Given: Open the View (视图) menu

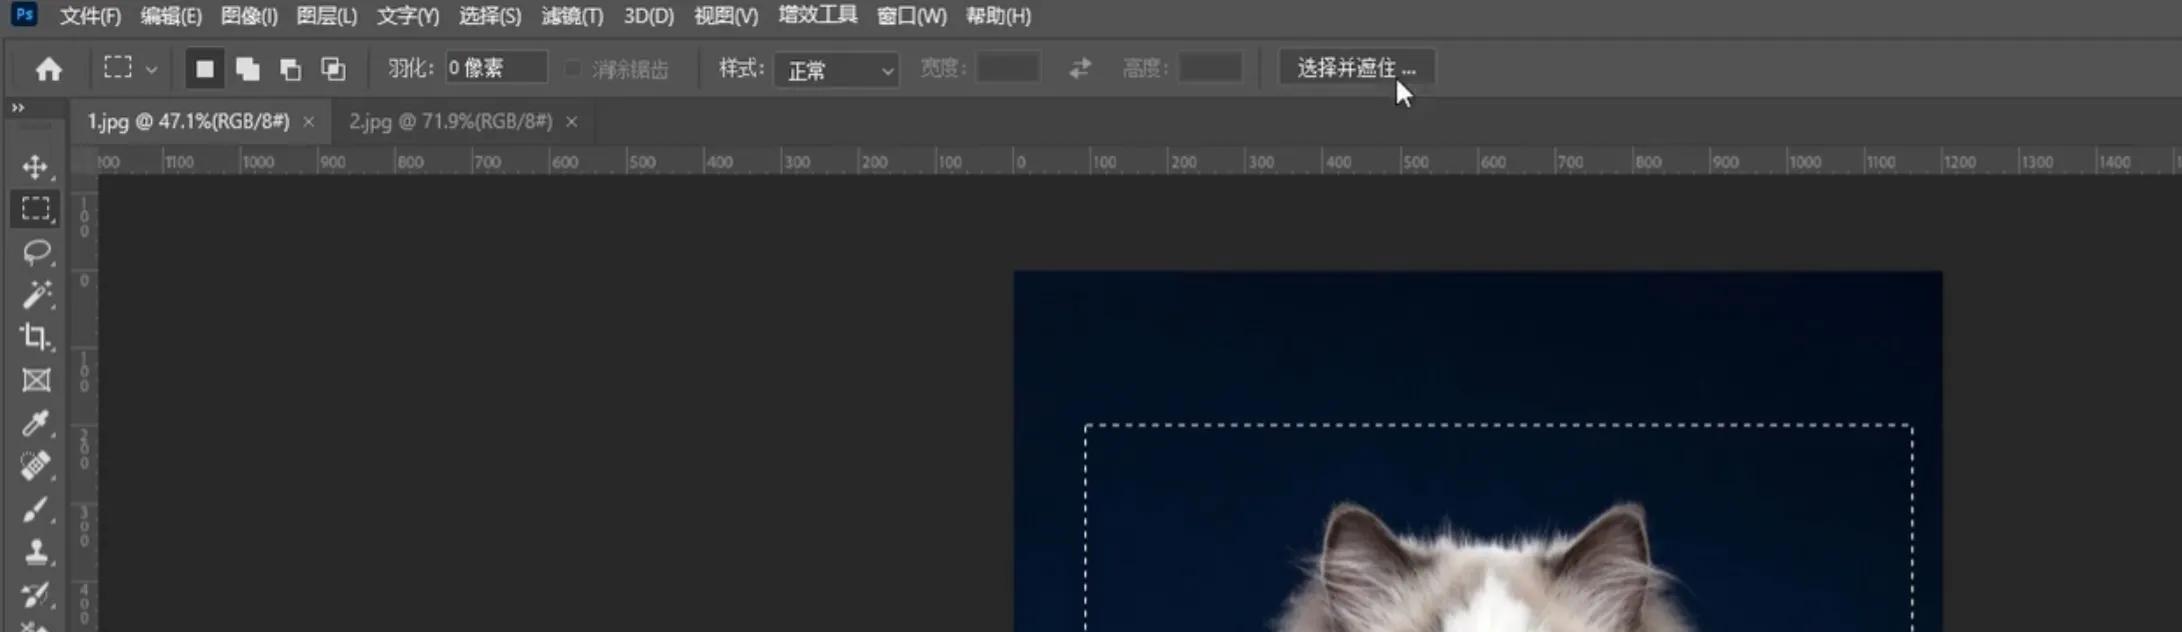Looking at the screenshot, I should [726, 16].
